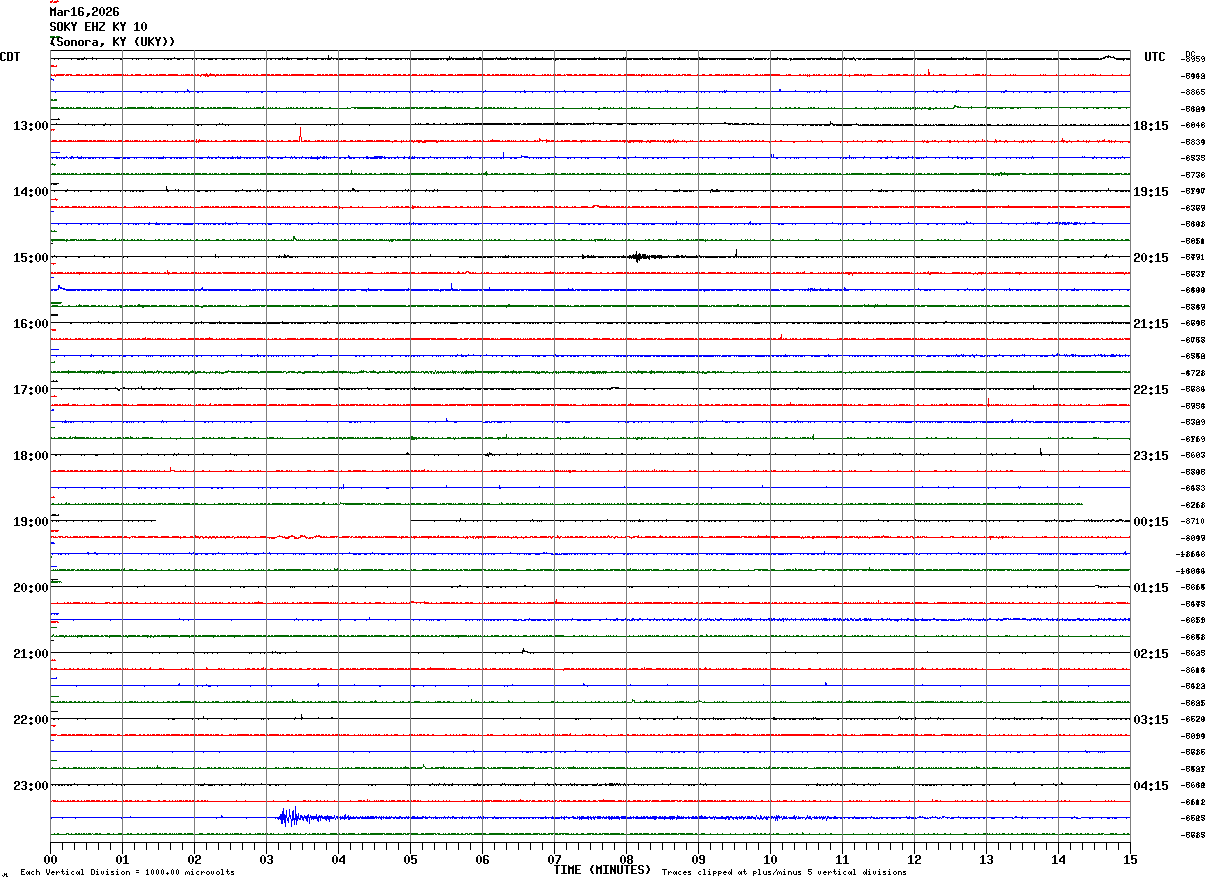Click the tall red spike on 13:15 trace
1210x886 pixels.
tap(300, 134)
